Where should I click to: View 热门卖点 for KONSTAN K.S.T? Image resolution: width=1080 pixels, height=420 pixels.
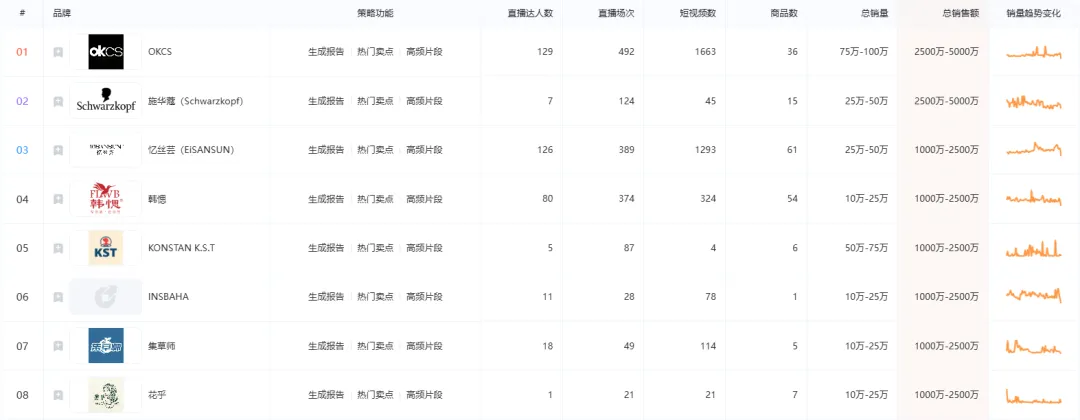375,248
